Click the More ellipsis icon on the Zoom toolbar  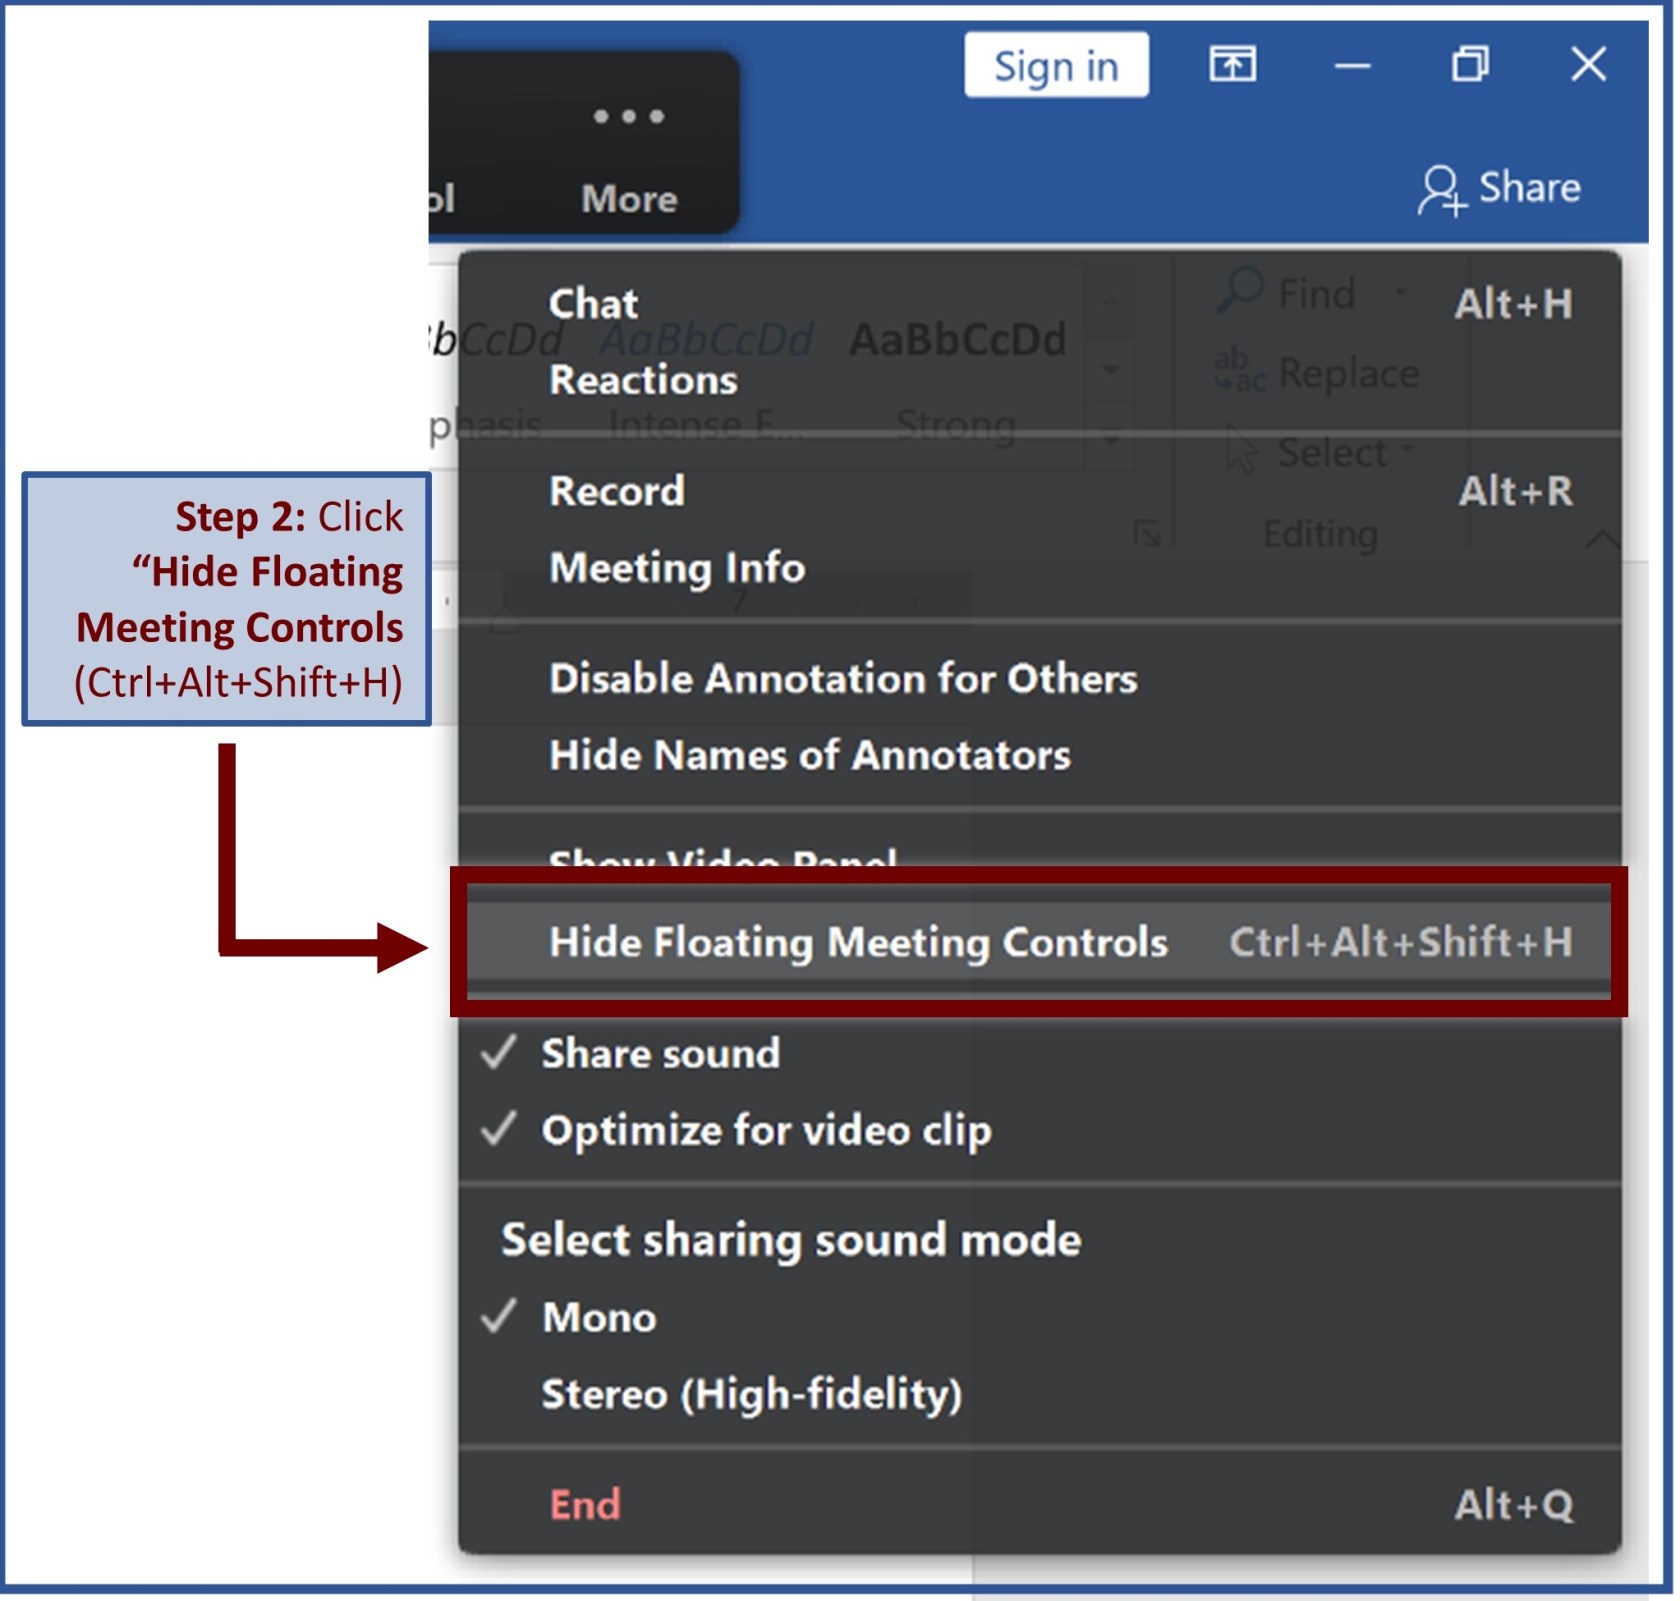pyautogui.click(x=627, y=118)
